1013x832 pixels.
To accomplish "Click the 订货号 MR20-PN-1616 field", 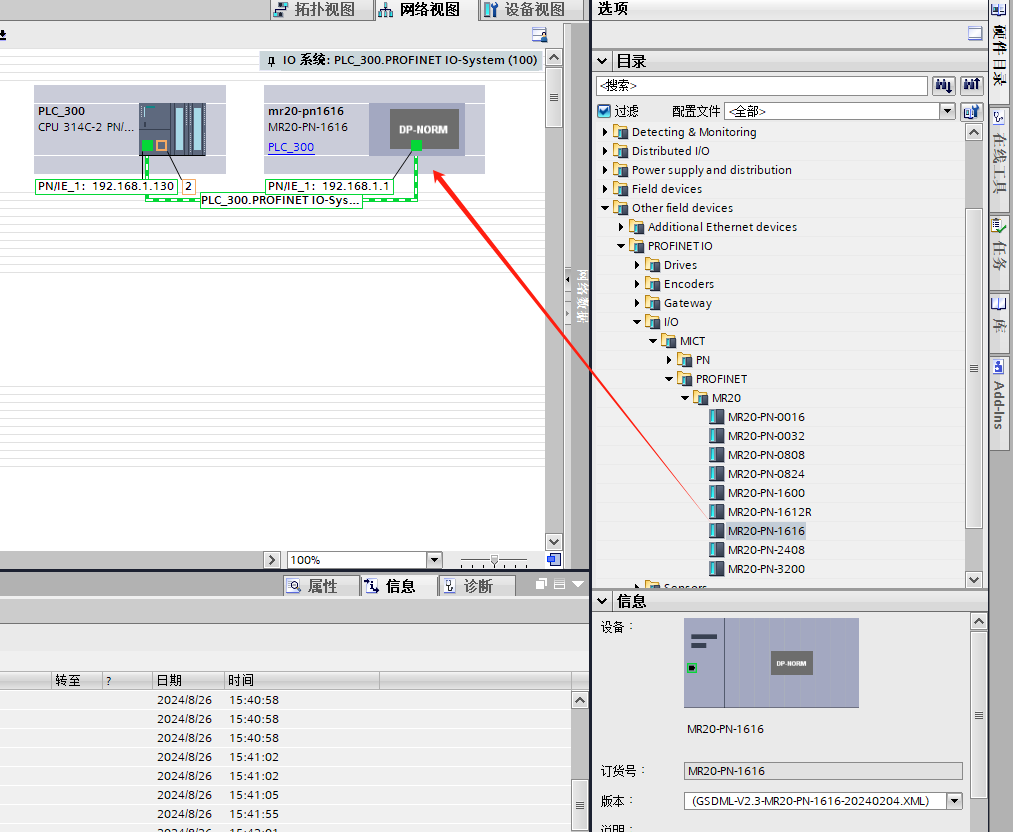I will coord(823,771).
